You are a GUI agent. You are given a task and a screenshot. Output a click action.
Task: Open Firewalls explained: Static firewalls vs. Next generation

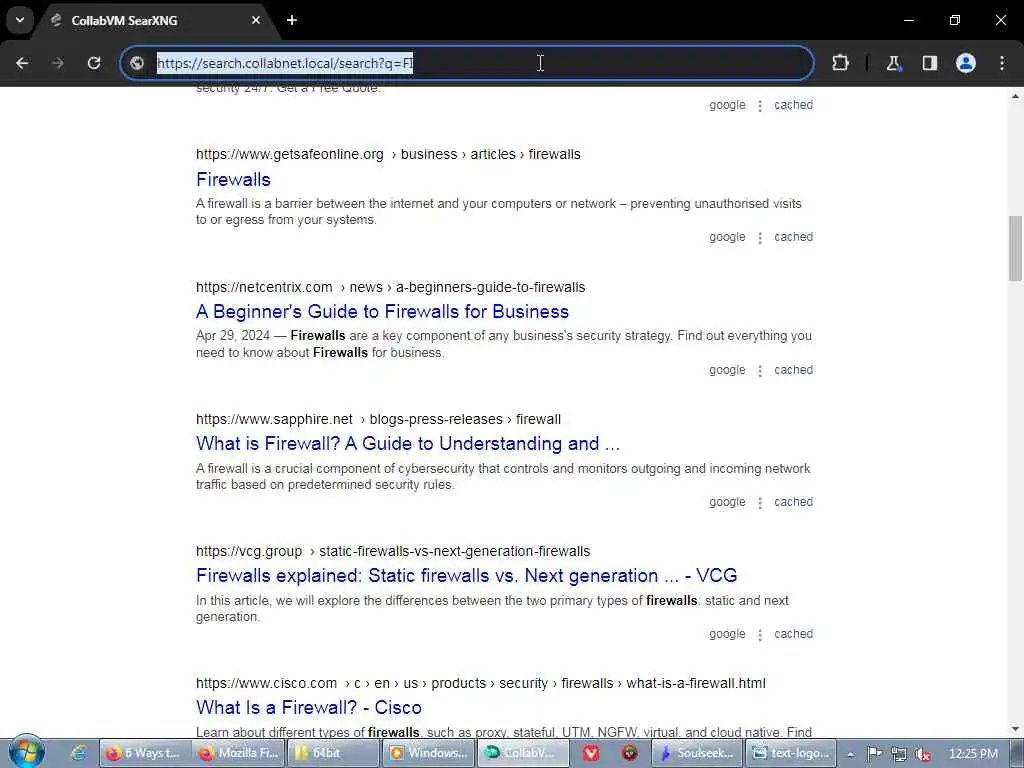coord(466,575)
